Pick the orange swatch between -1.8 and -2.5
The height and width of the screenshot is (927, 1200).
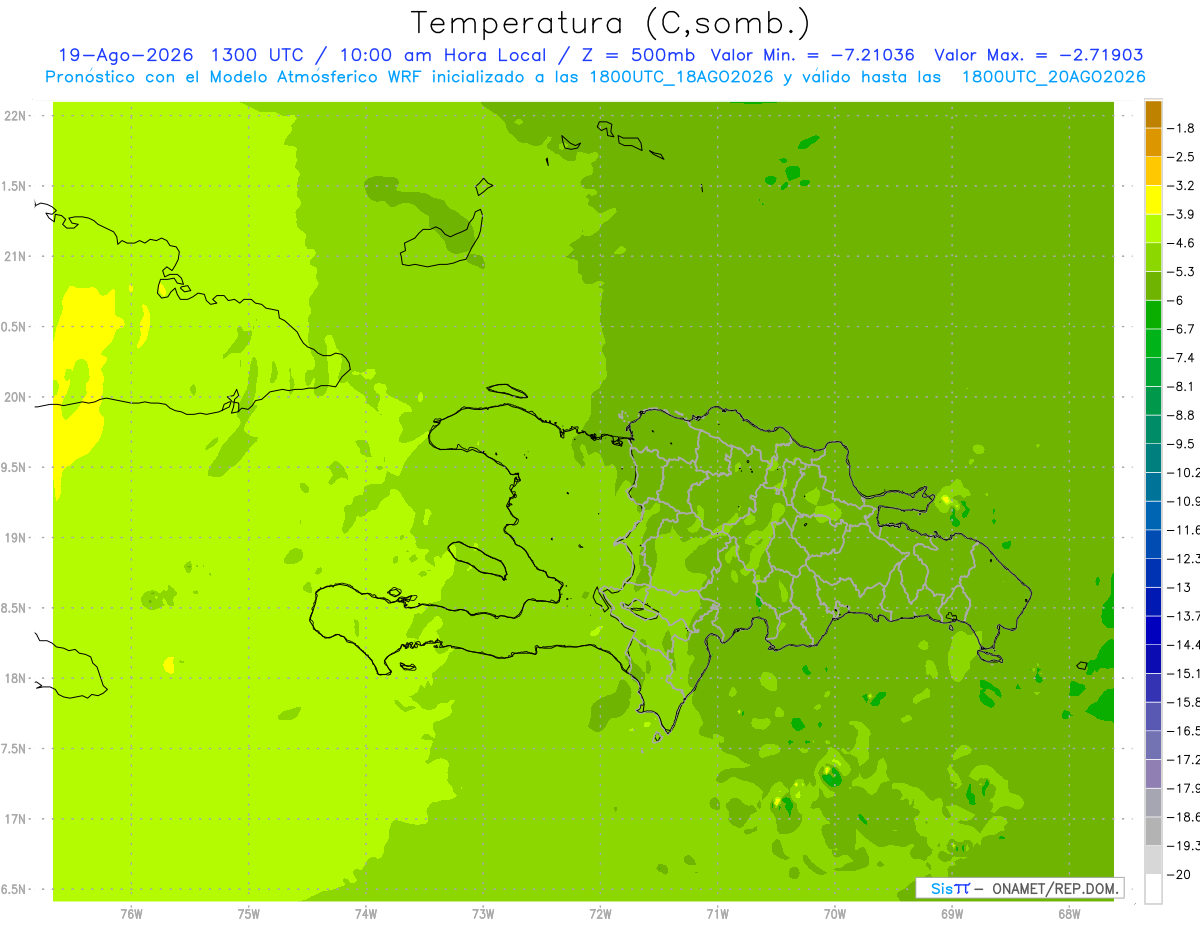(1153, 143)
